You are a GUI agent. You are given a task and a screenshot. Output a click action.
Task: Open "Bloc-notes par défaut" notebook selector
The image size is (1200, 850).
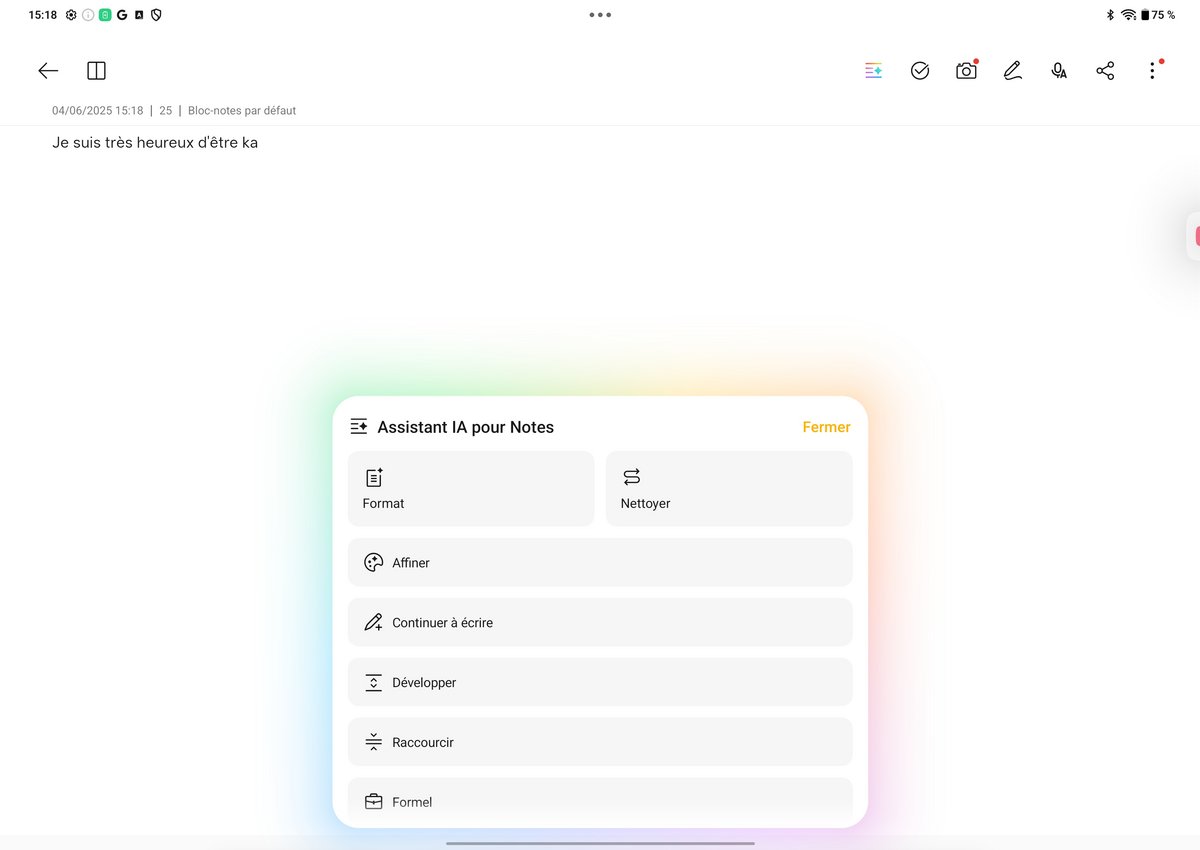pyautogui.click(x=242, y=111)
